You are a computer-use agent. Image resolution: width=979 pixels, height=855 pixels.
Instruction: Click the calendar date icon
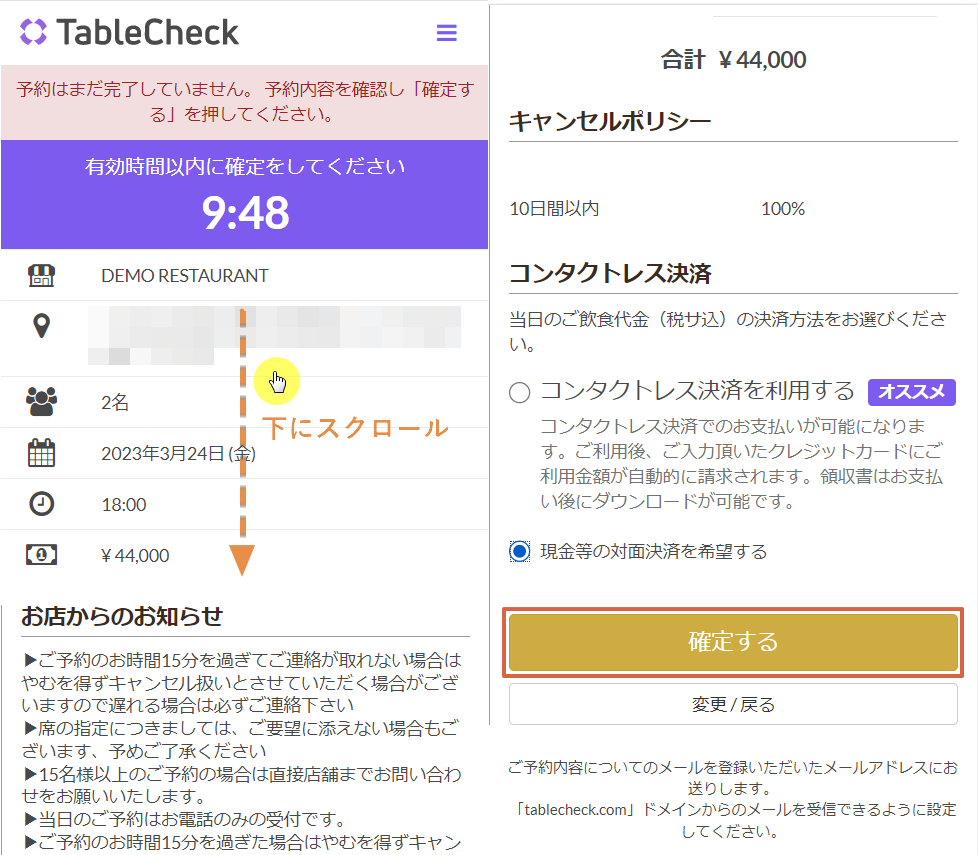(x=41, y=453)
